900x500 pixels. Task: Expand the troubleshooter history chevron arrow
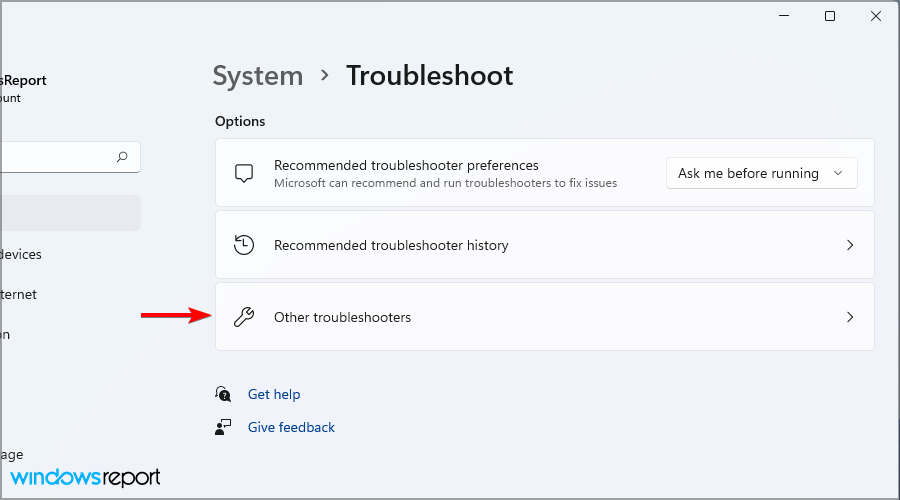[x=850, y=245]
